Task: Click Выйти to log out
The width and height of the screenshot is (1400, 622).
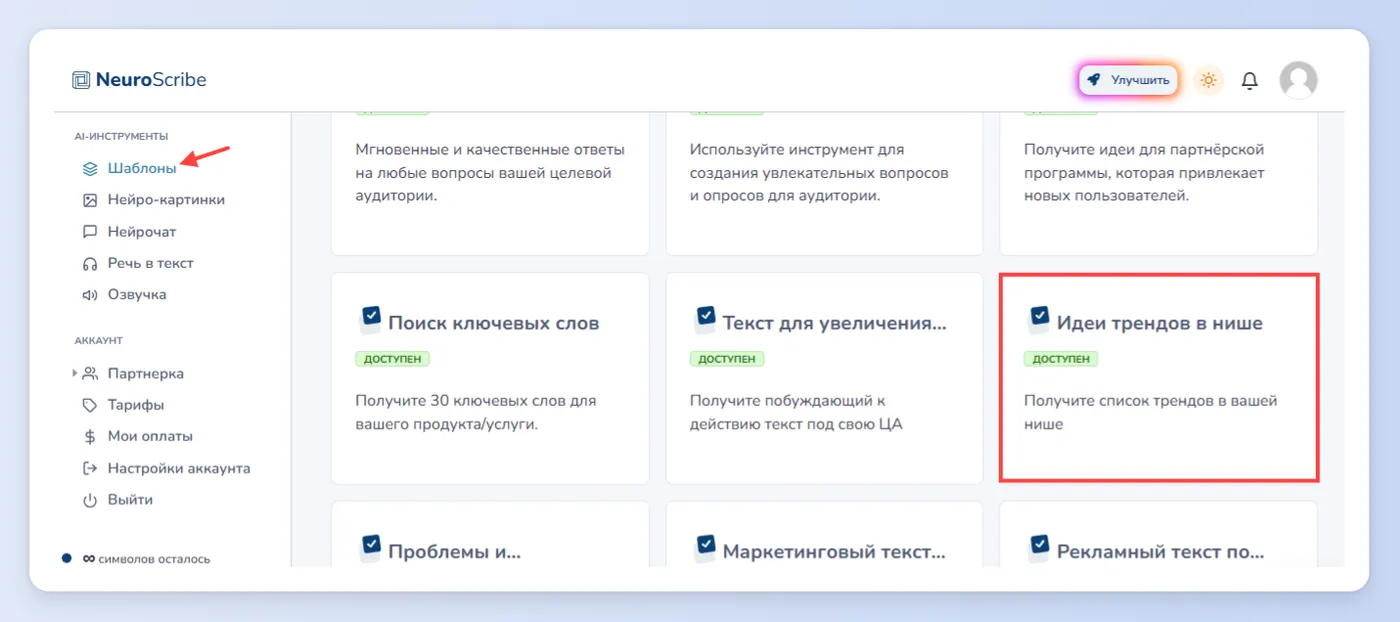Action: click(131, 500)
